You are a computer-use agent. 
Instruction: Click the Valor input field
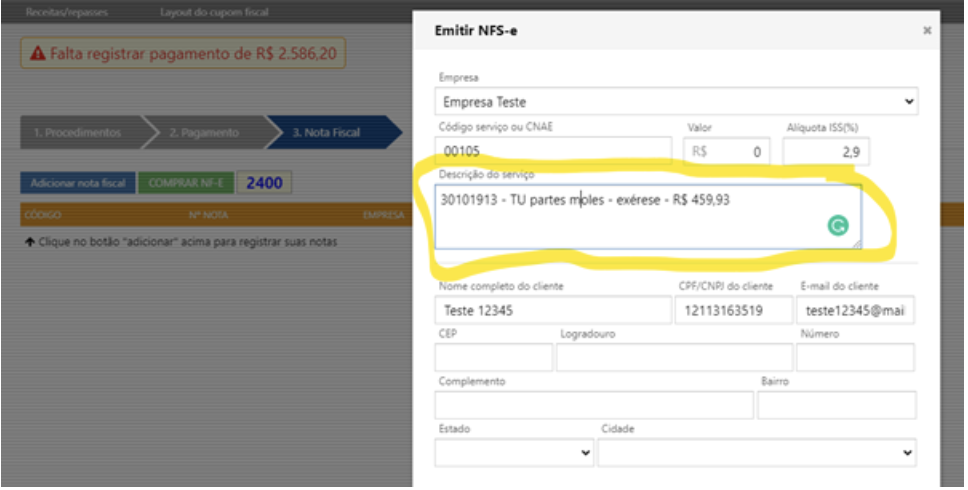[726, 151]
